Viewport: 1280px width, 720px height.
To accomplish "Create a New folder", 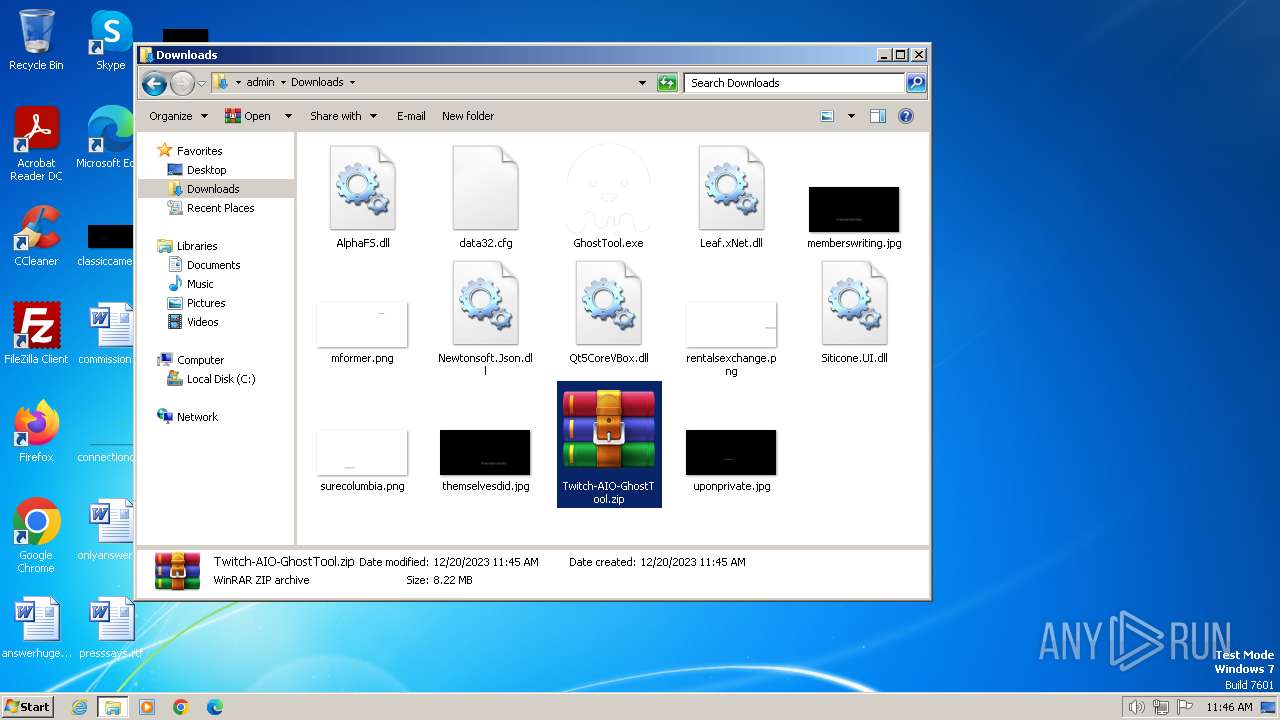I will pyautogui.click(x=468, y=116).
